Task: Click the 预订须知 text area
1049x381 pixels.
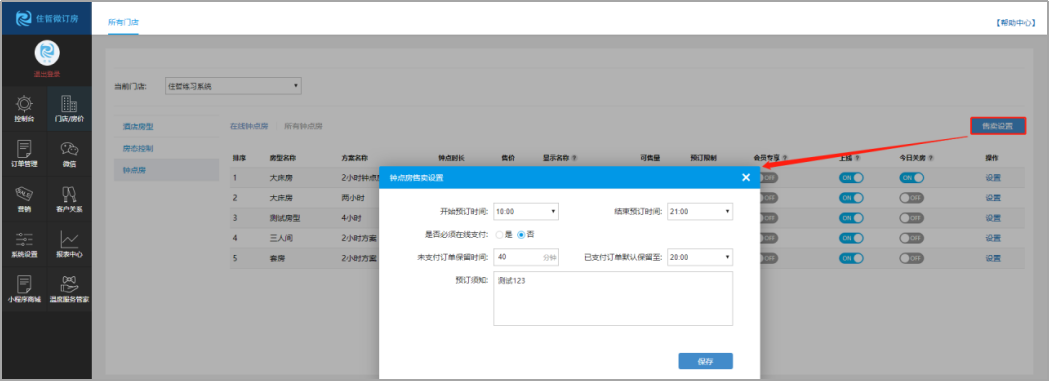Action: click(613, 298)
